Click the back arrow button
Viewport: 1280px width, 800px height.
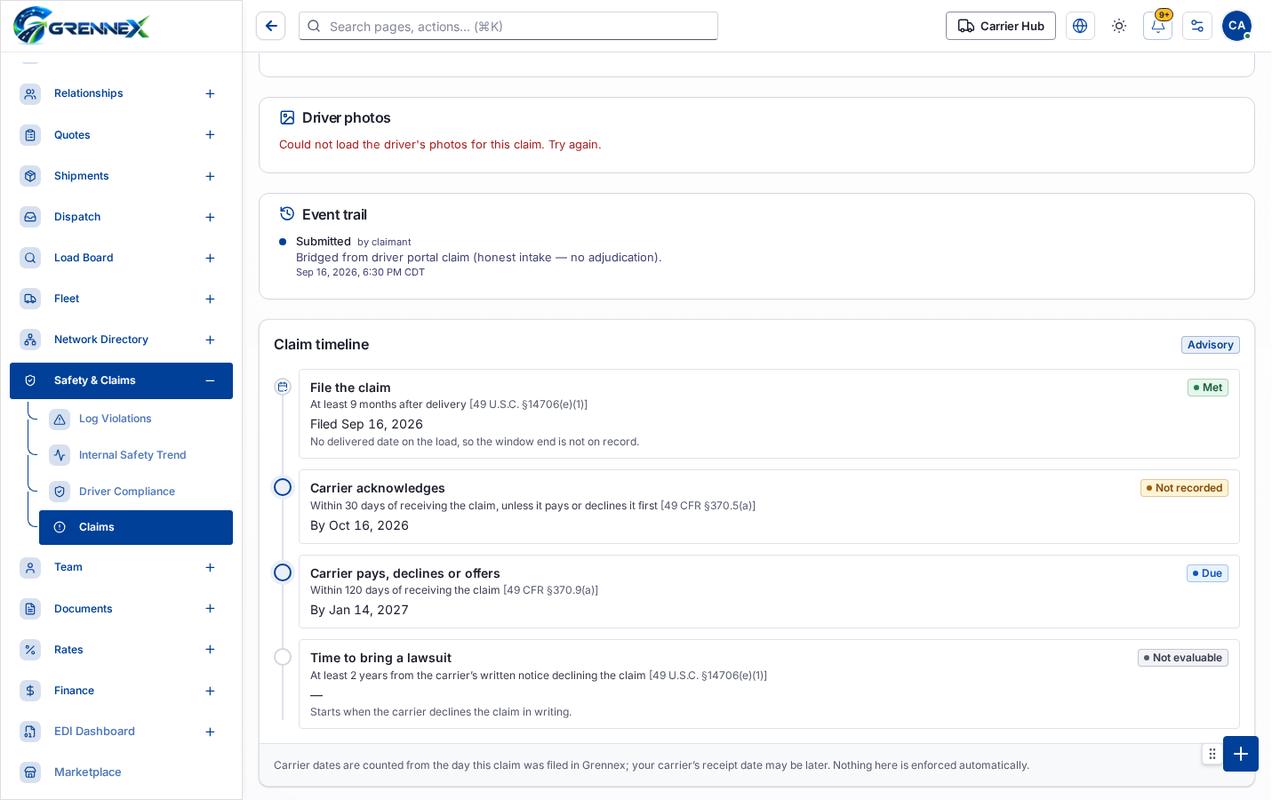271,26
